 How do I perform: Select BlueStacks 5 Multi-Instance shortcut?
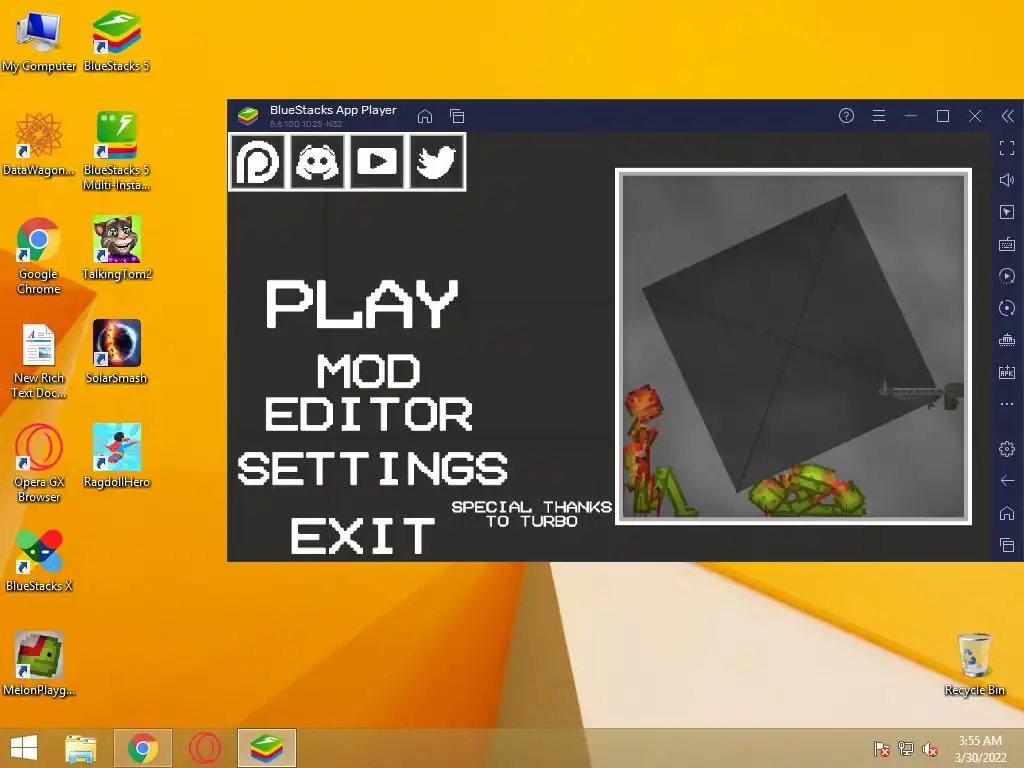pos(116,152)
